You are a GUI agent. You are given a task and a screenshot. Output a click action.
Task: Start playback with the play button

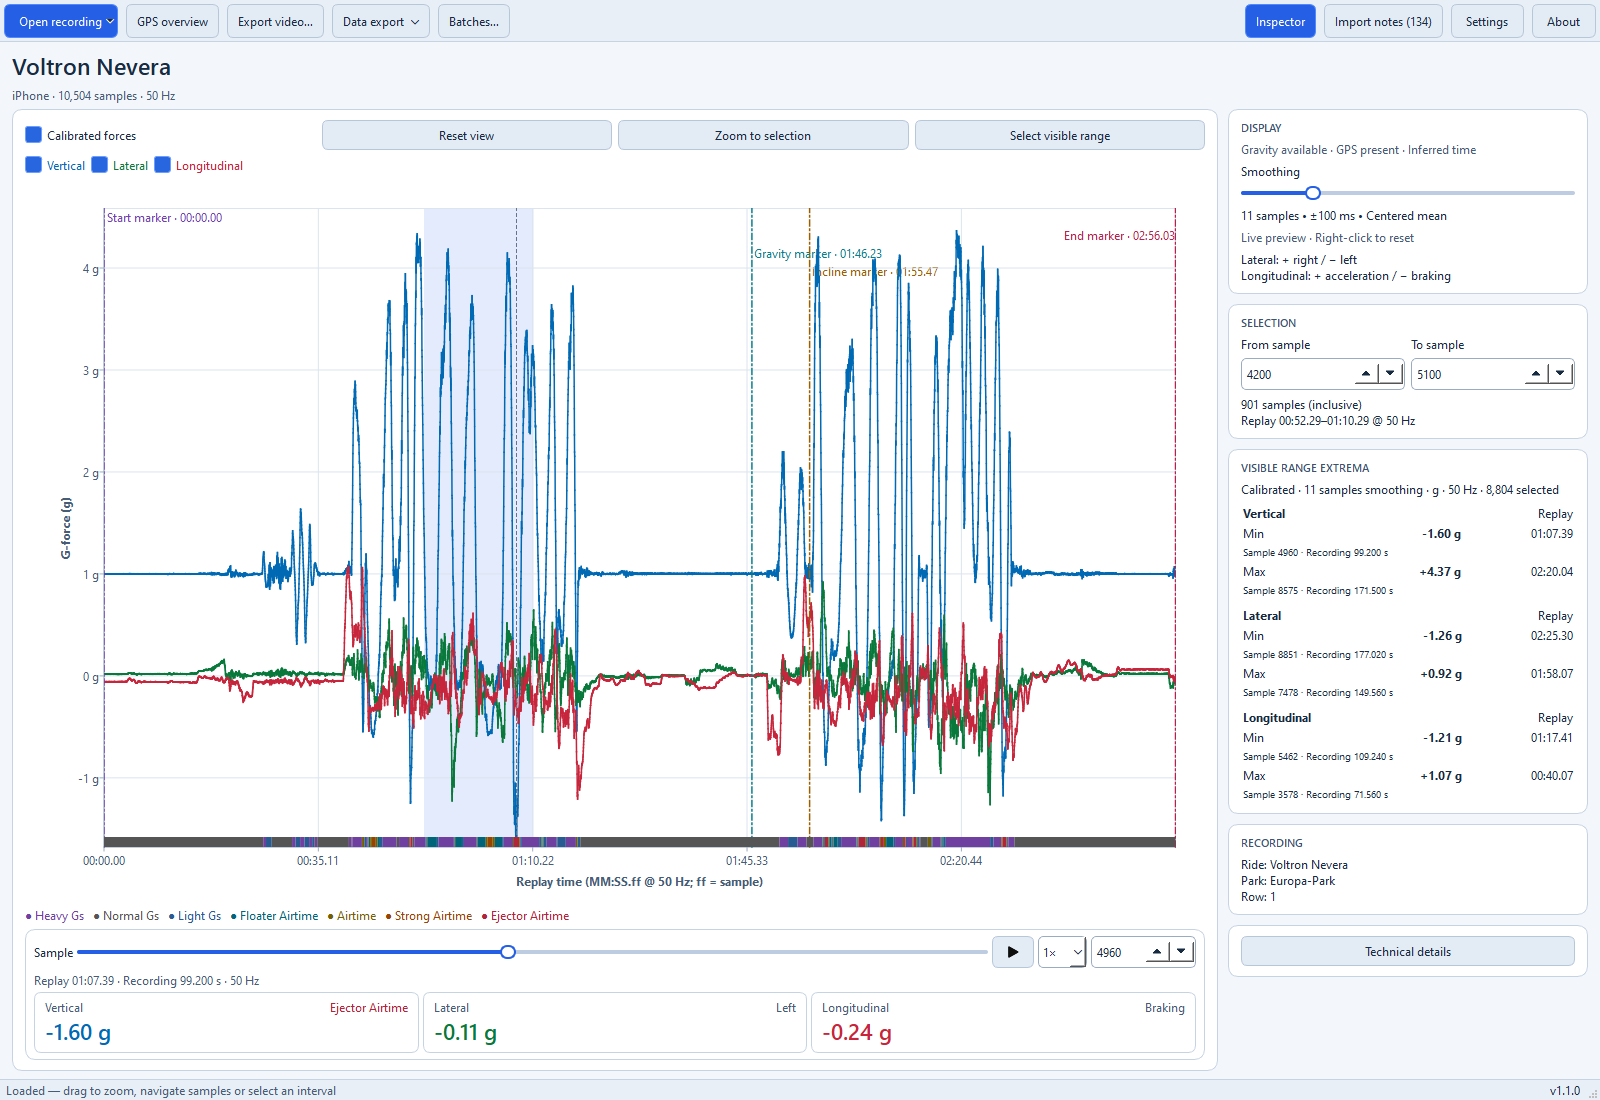coord(1012,952)
